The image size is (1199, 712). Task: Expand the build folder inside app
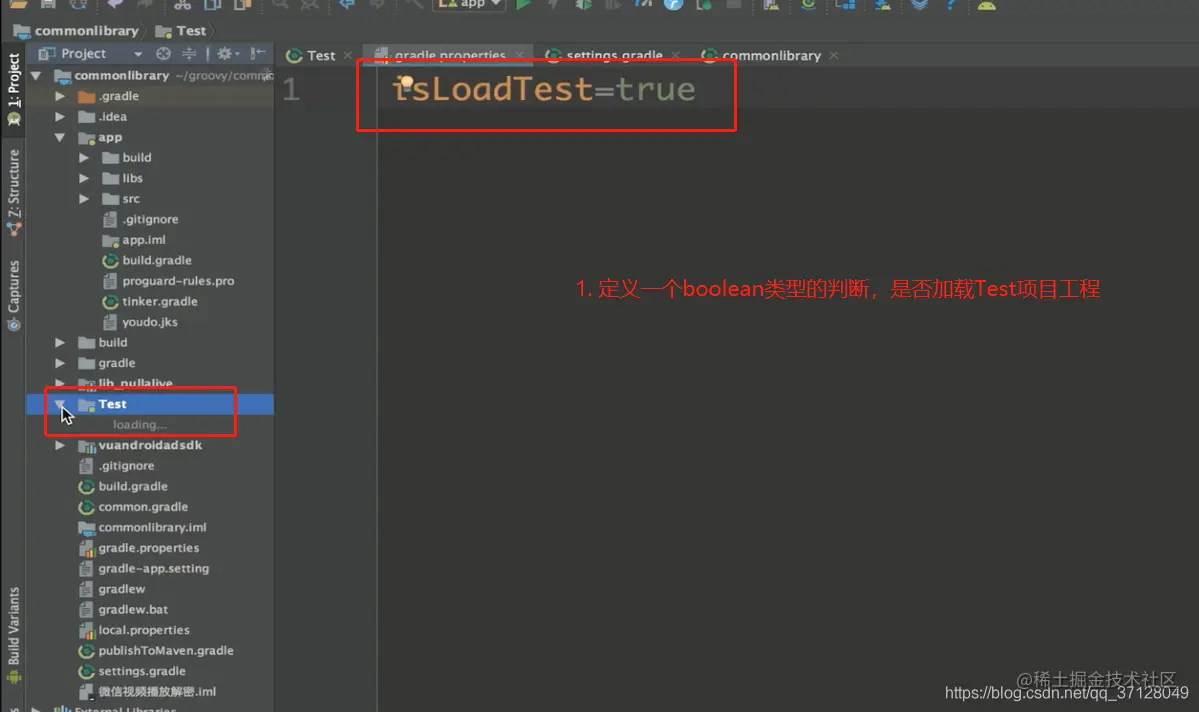(x=84, y=158)
